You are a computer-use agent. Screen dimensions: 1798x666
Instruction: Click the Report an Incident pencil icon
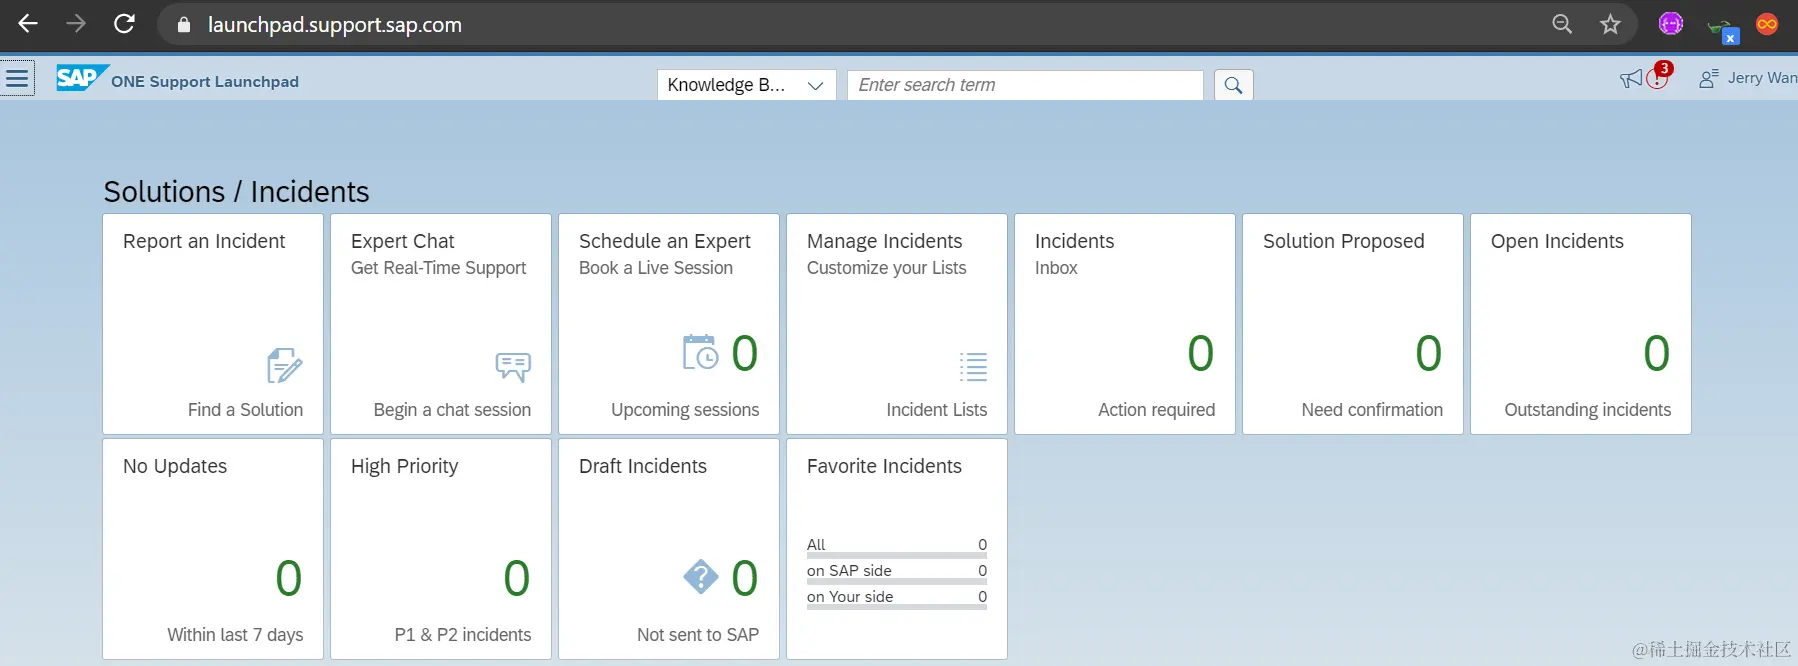pyautogui.click(x=284, y=366)
